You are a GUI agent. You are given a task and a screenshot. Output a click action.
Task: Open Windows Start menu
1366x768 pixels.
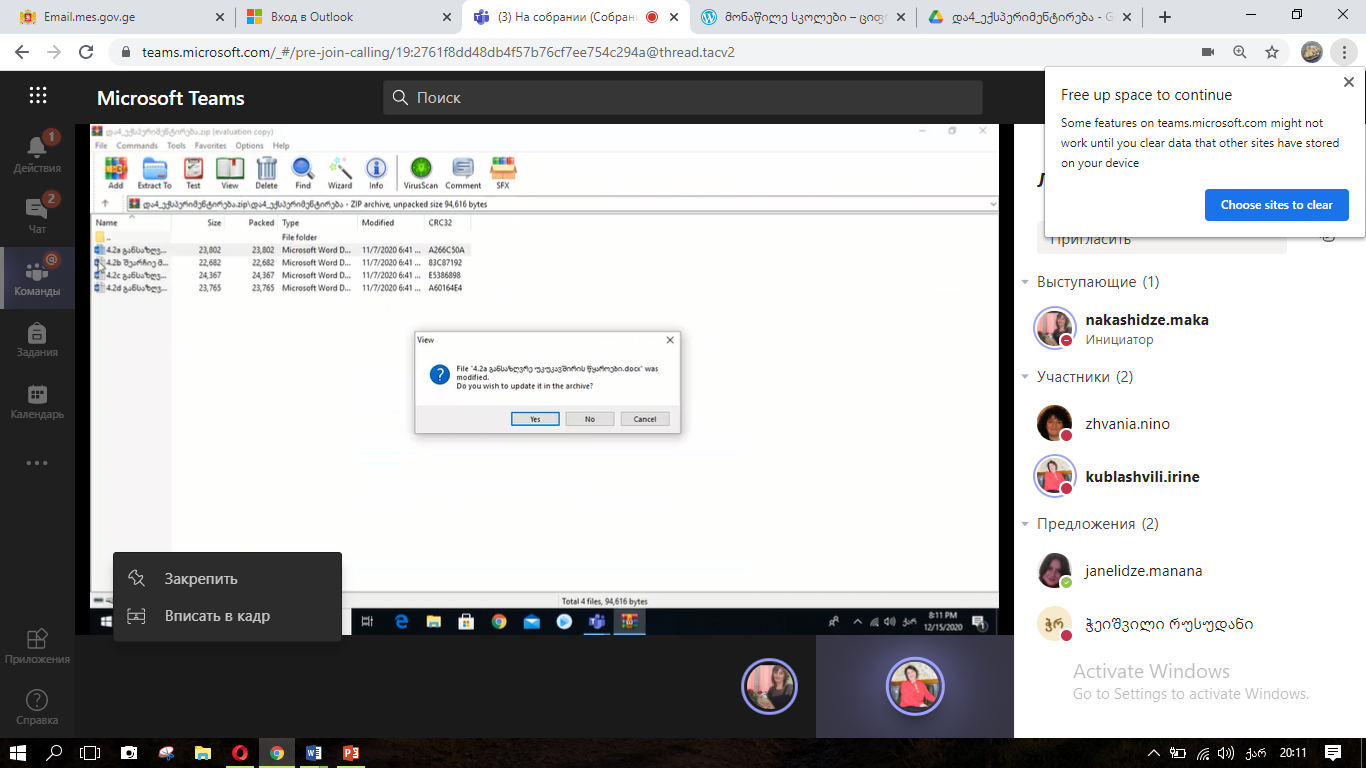17,753
